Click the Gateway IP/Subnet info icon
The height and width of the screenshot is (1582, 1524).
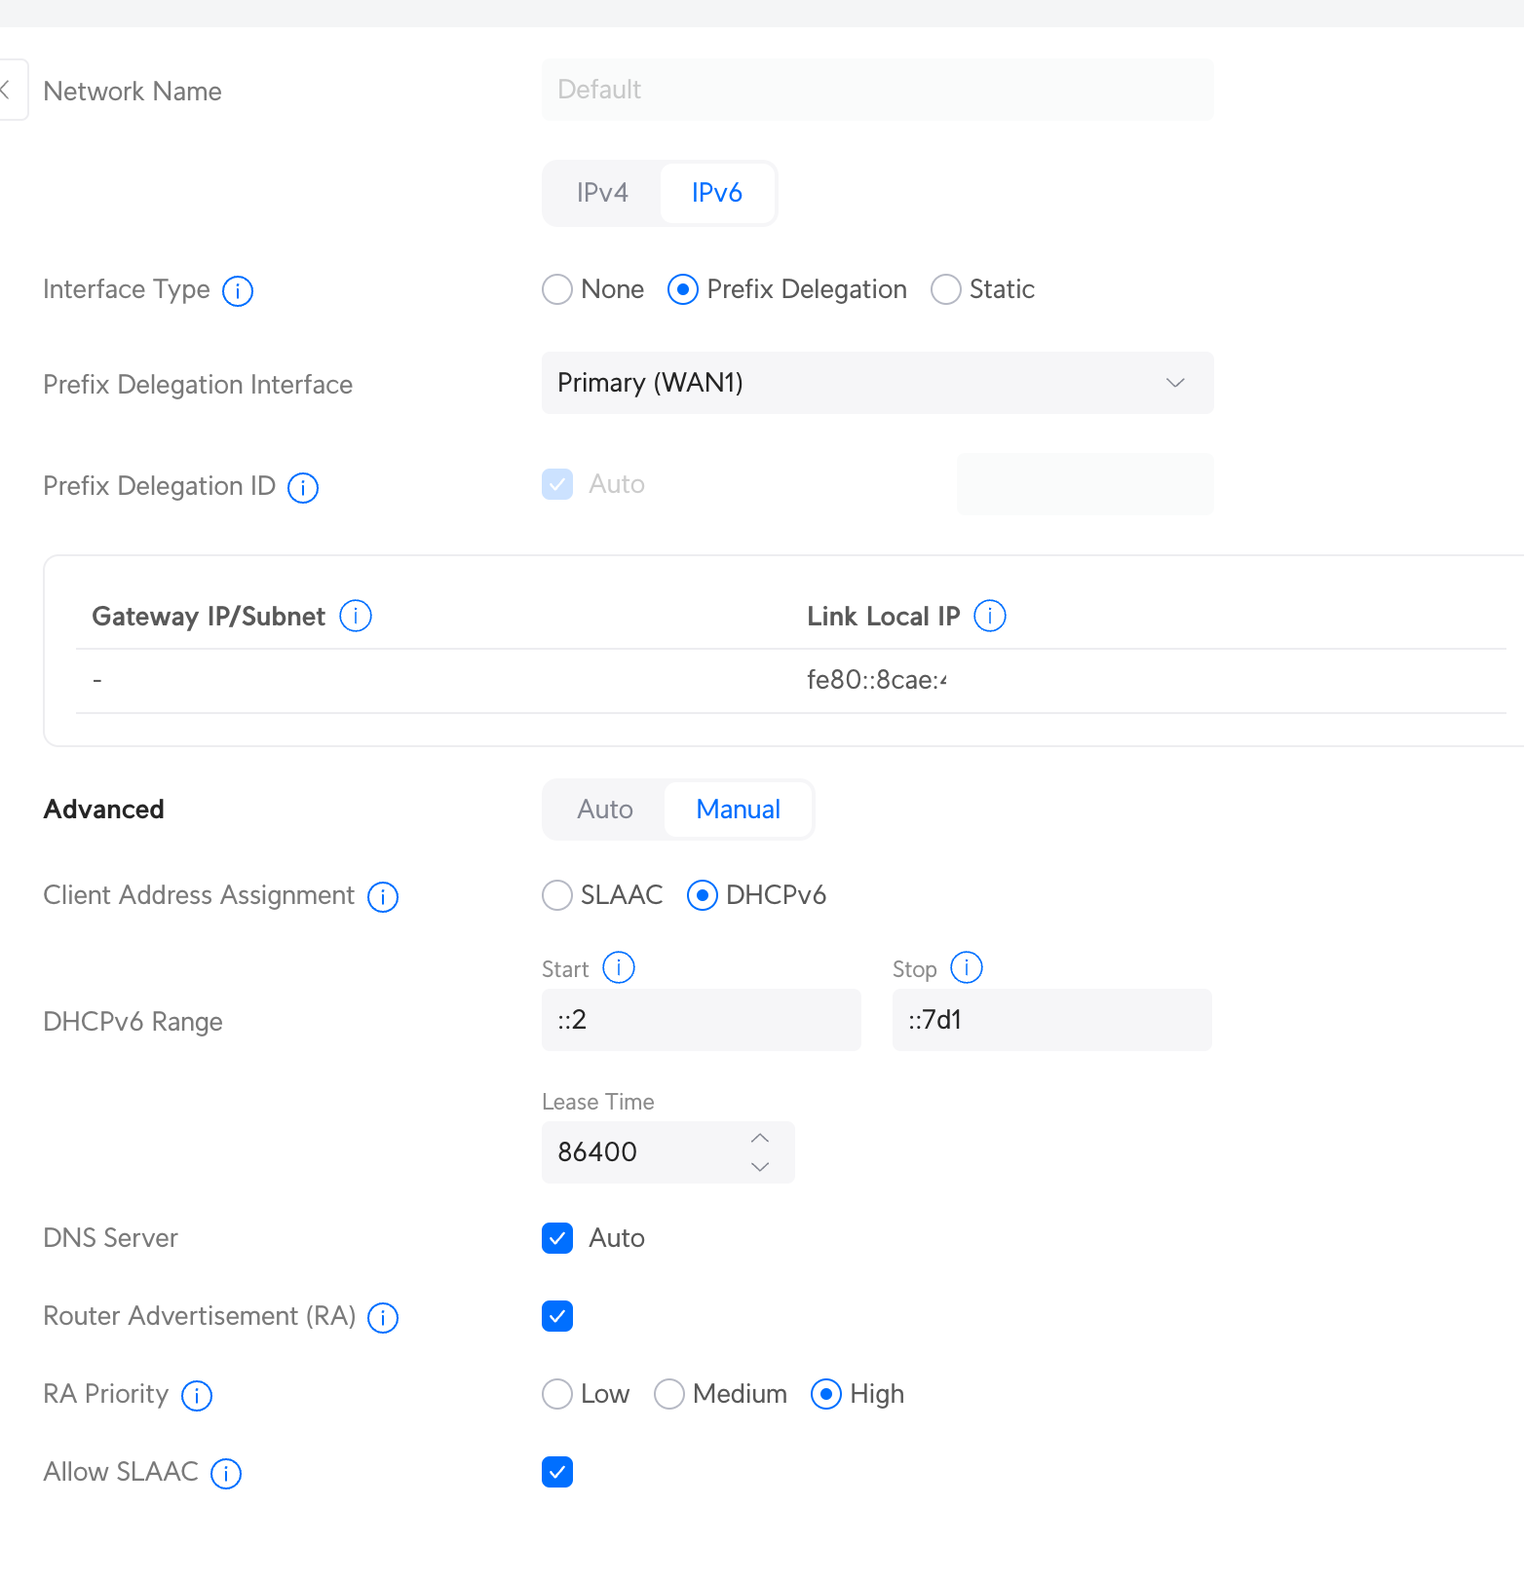point(355,616)
